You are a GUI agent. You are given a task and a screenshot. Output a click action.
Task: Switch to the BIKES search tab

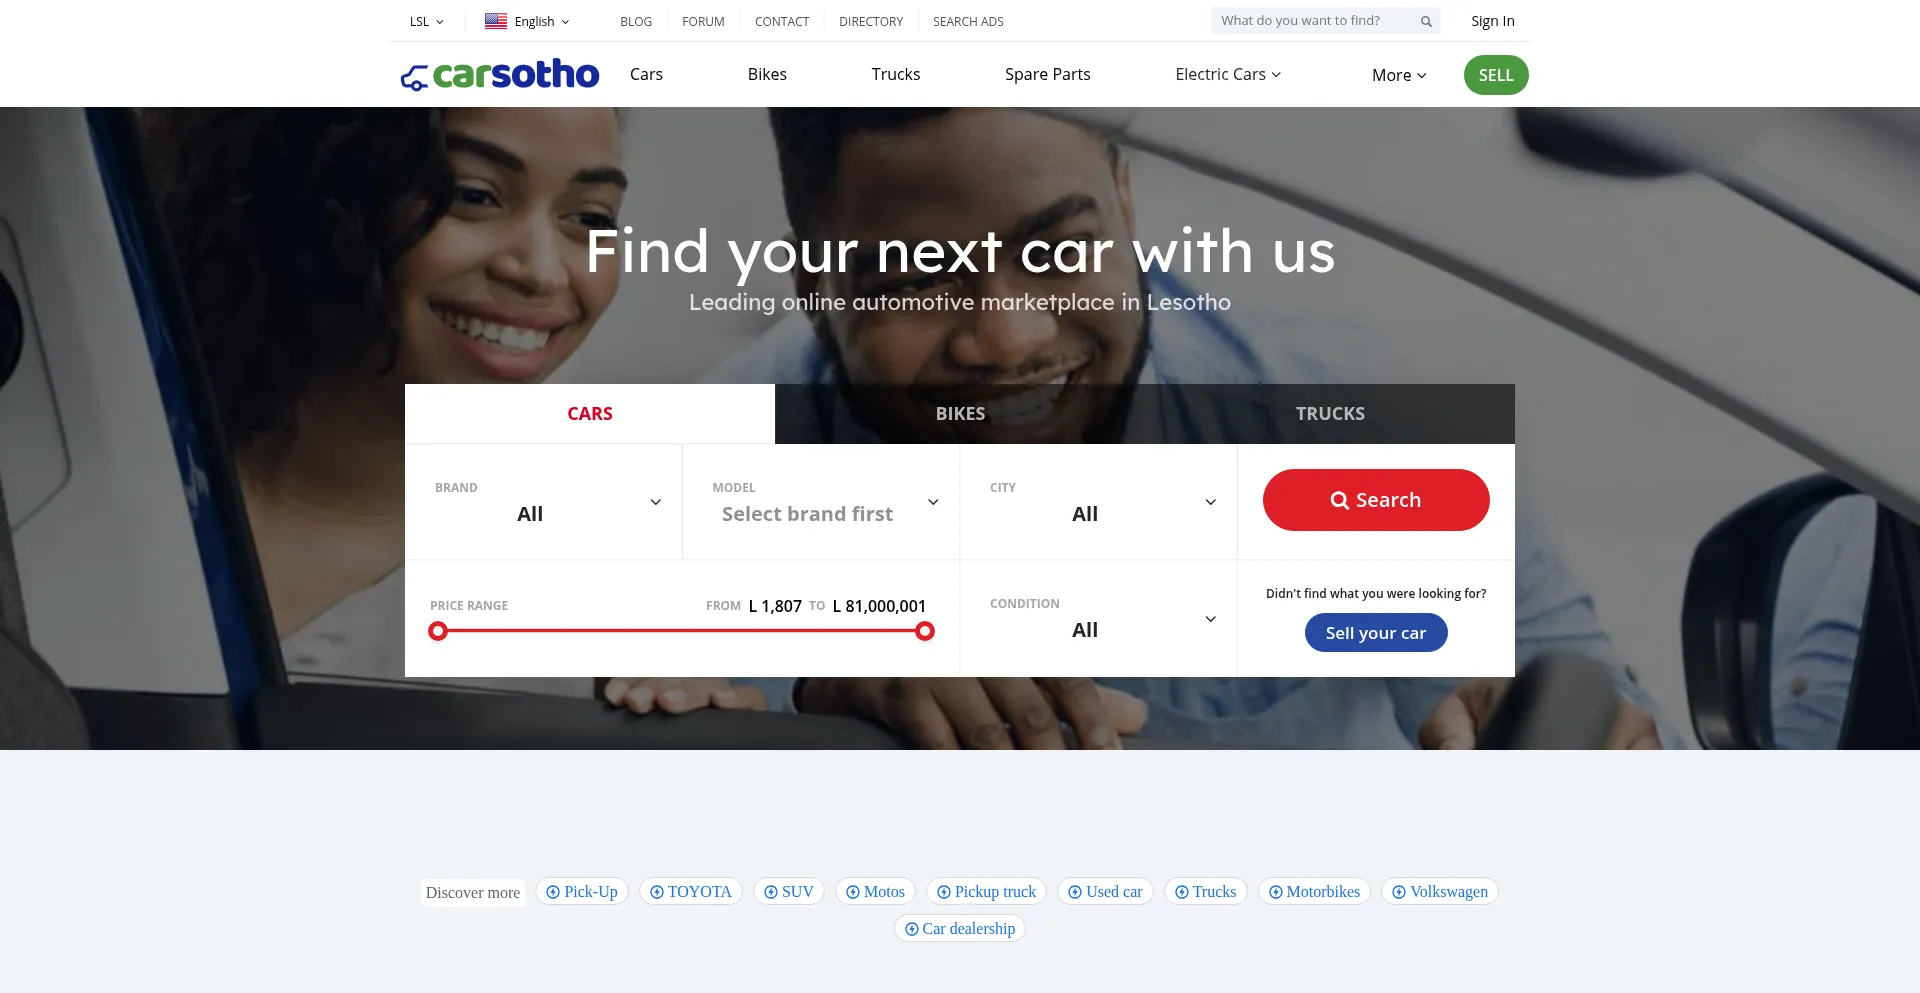click(x=960, y=414)
